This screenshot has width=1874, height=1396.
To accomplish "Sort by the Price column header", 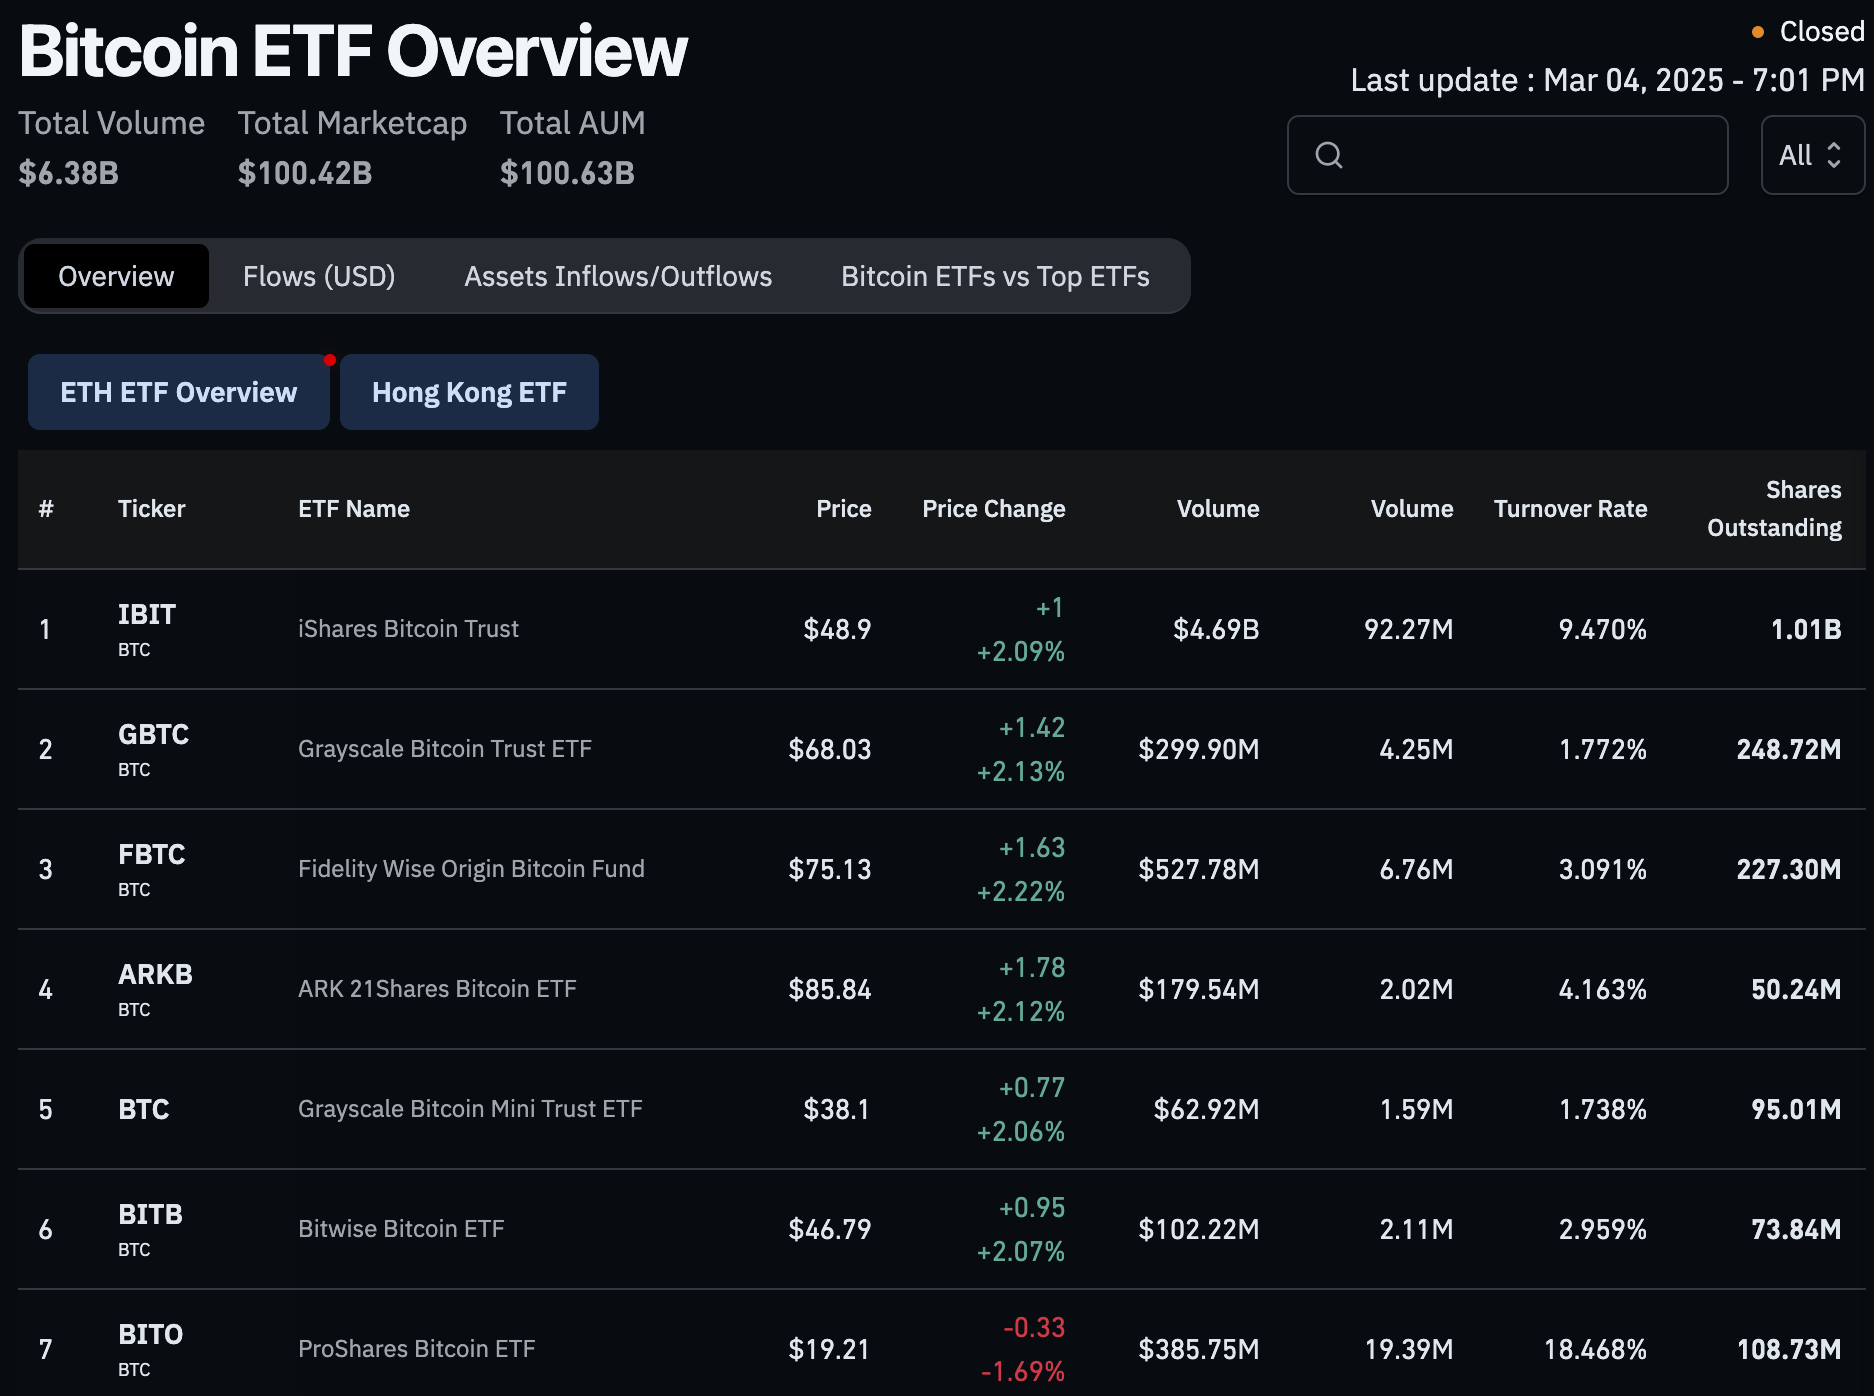I will point(844,509).
